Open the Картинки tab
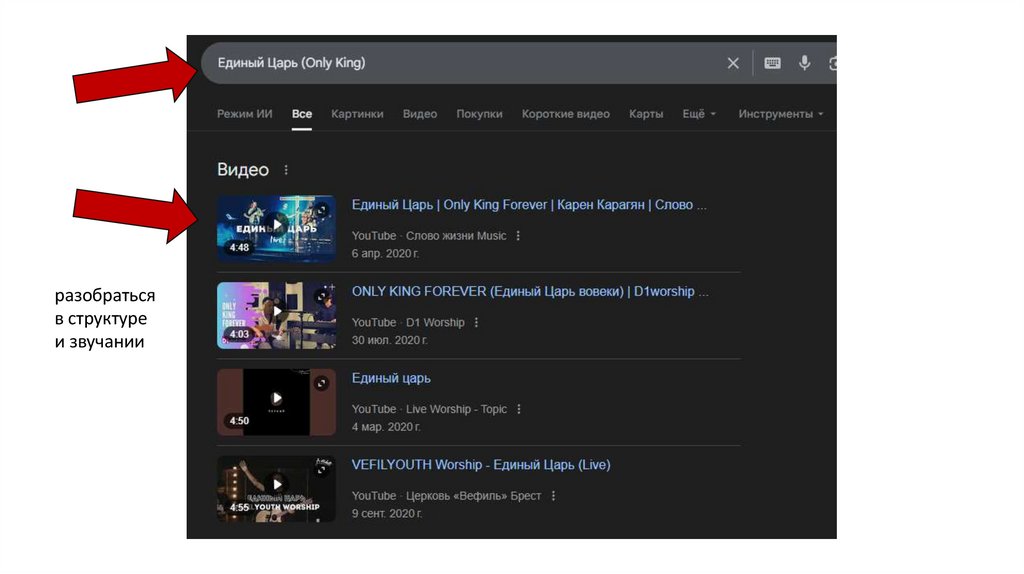Screen dimensions: 1024x574 click(x=357, y=114)
